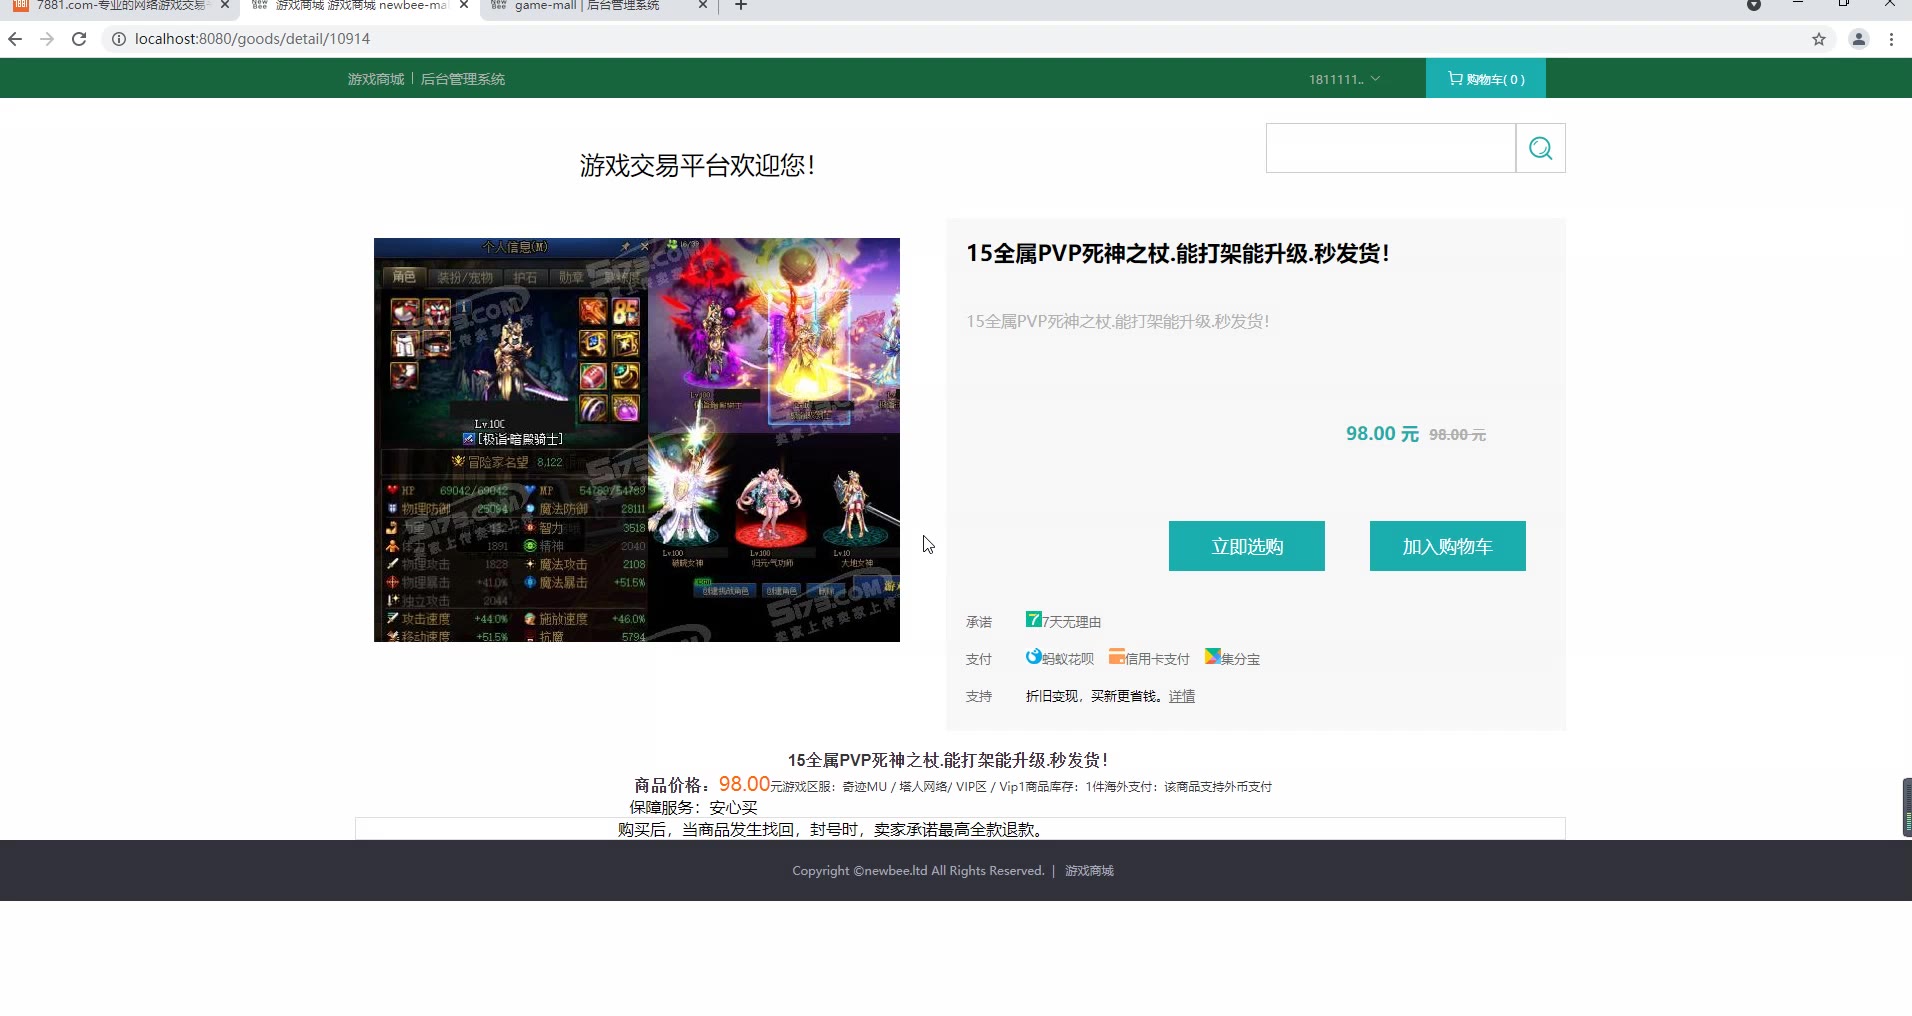The width and height of the screenshot is (1912, 1016).
Task: Open the 游戏商城 header link
Action: pos(376,79)
